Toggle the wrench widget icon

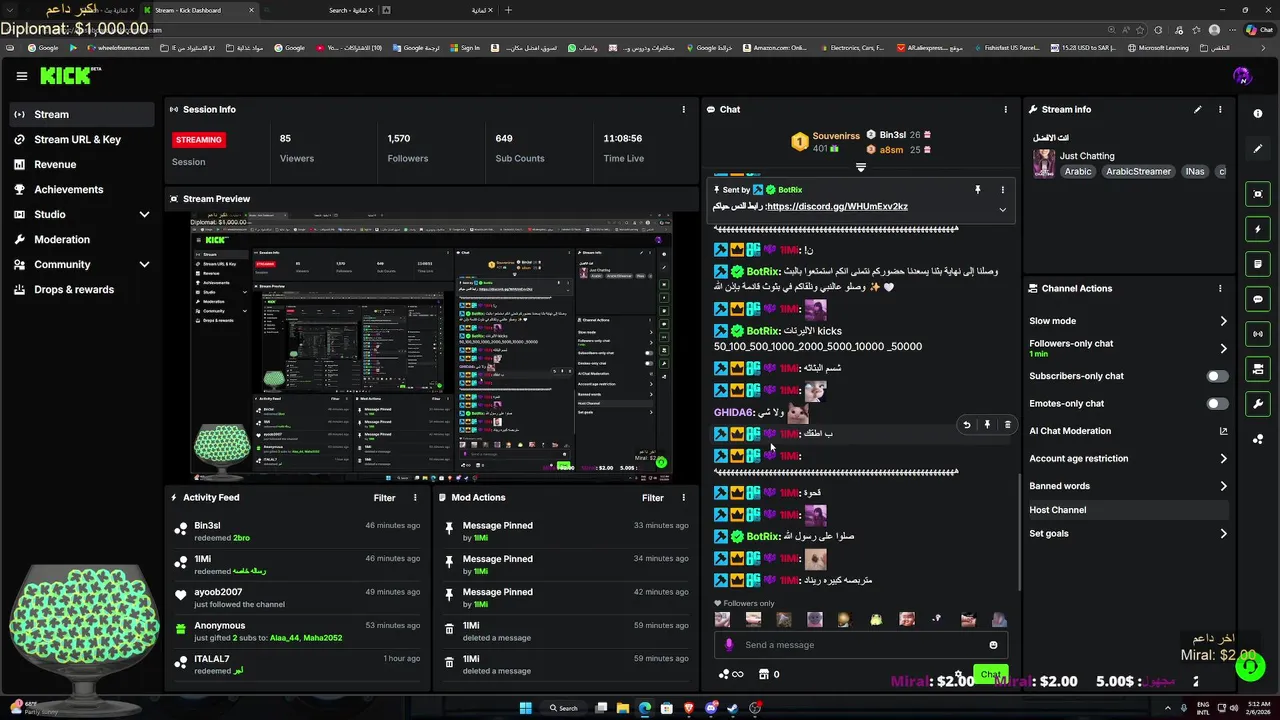[x=1258, y=404]
